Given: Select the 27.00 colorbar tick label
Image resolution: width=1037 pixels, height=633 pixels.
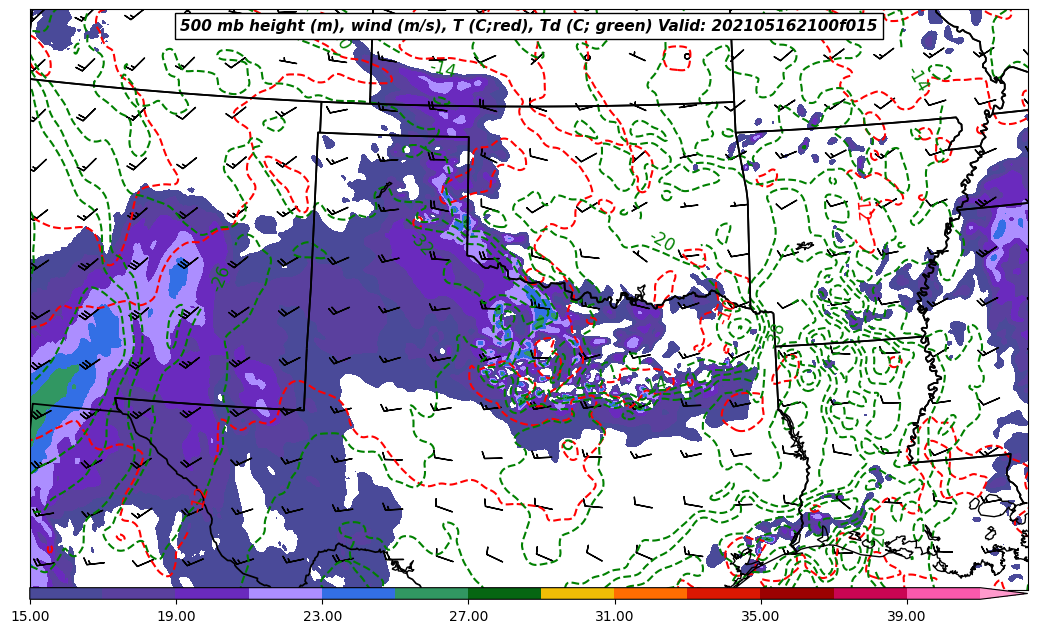Looking at the screenshot, I should tap(468, 616).
